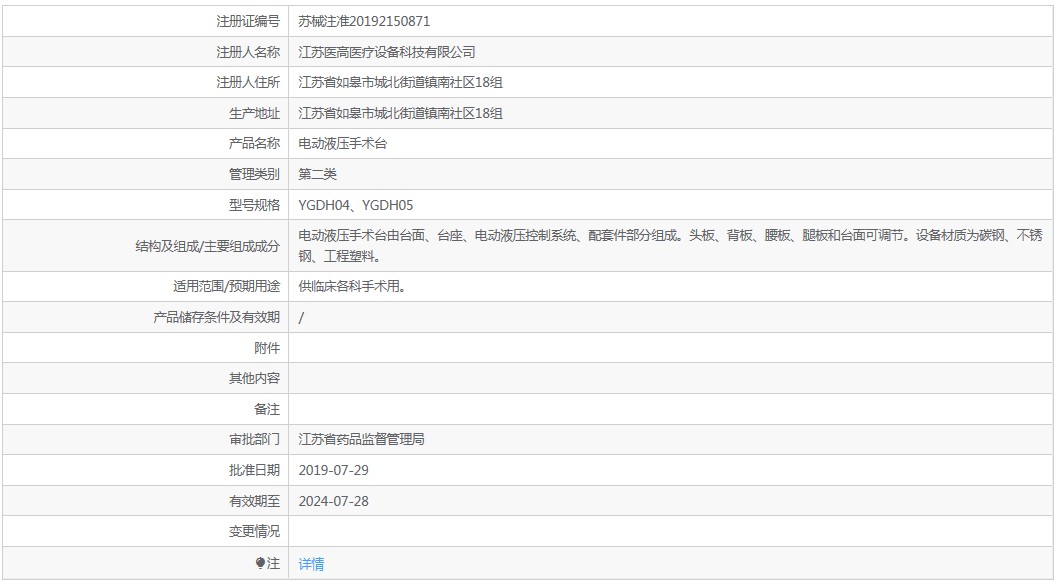Select model value YGDH04、YGDH05
This screenshot has width=1055, height=583.
[356, 205]
